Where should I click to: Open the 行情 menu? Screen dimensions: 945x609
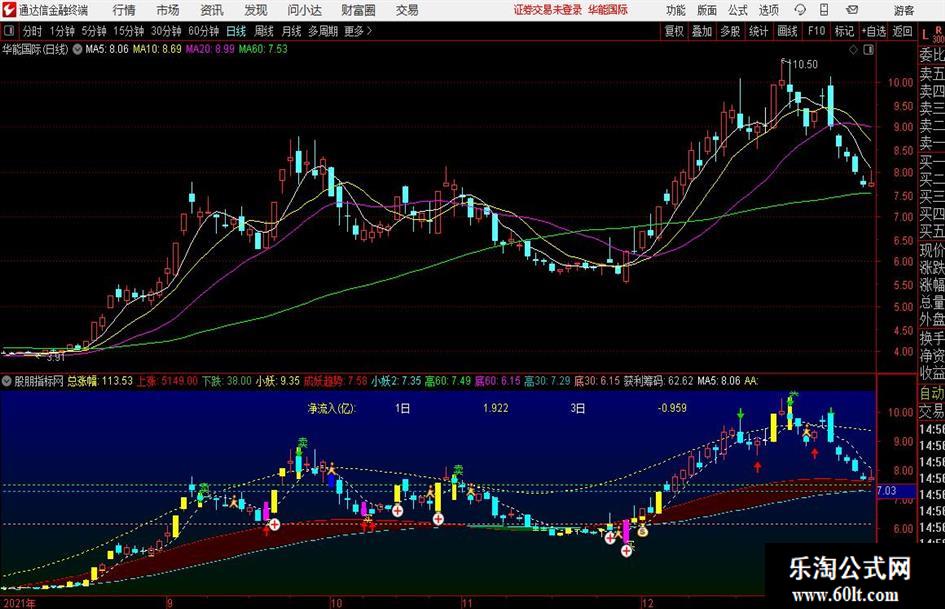(x=124, y=10)
